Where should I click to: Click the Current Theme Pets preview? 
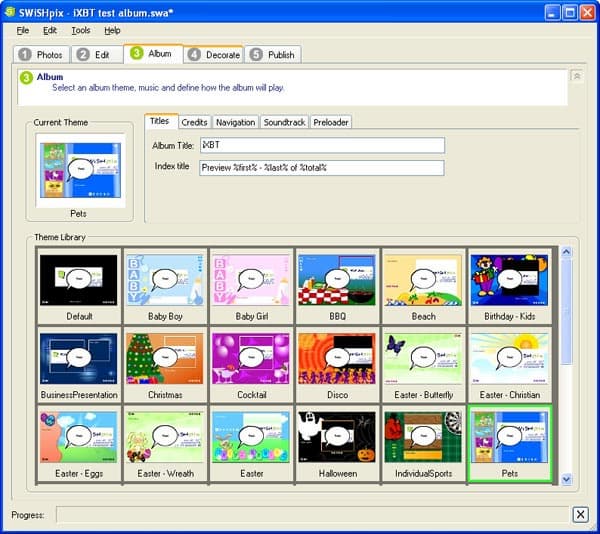click(x=80, y=171)
